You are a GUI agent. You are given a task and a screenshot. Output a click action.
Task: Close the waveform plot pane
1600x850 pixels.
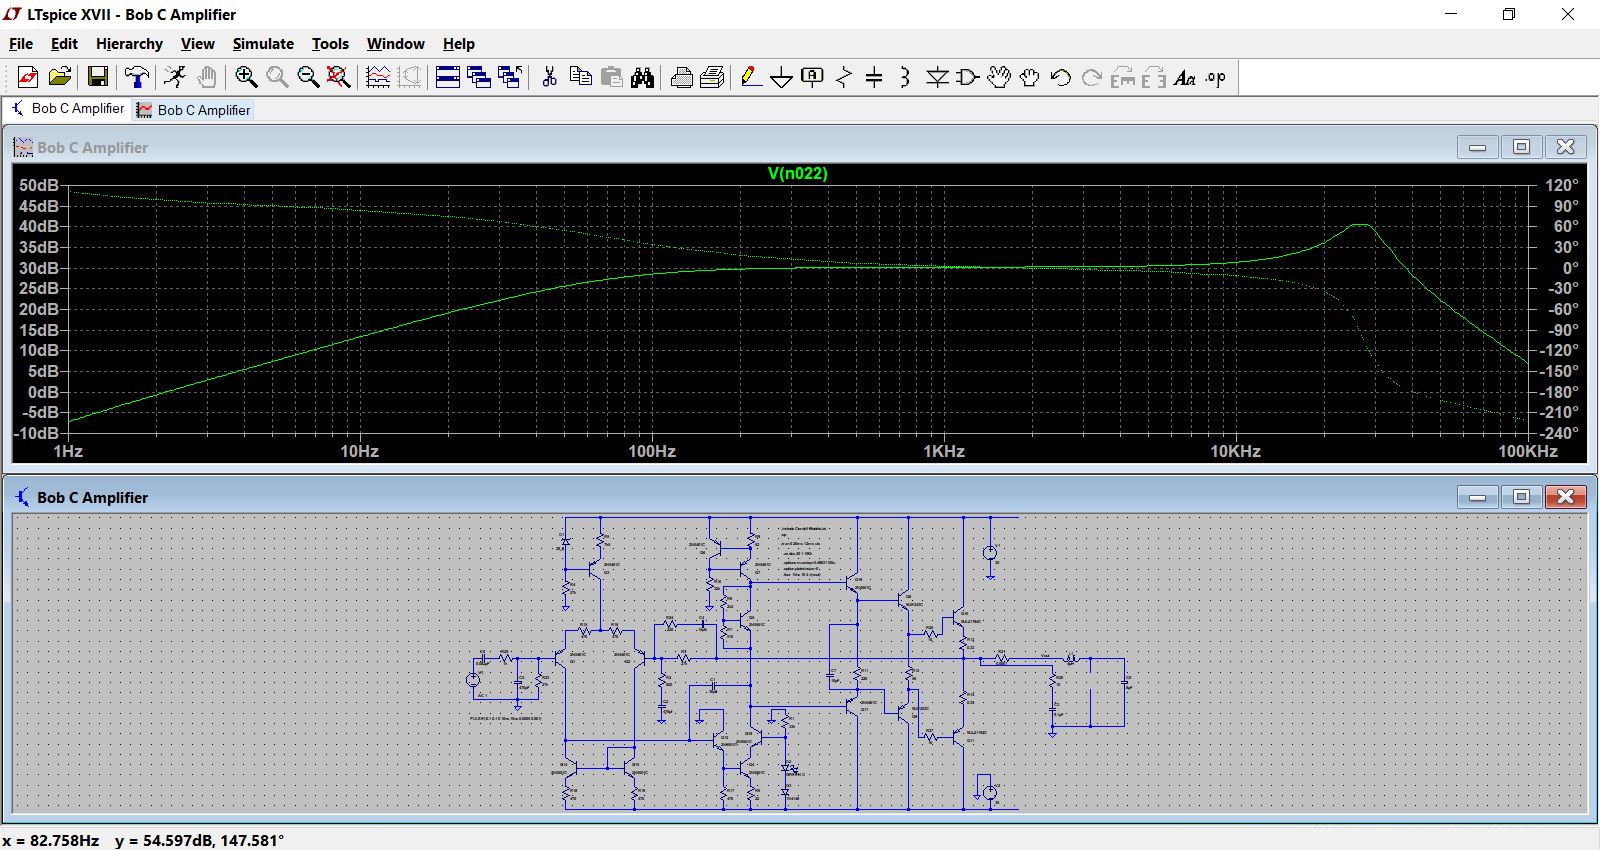[1566, 147]
